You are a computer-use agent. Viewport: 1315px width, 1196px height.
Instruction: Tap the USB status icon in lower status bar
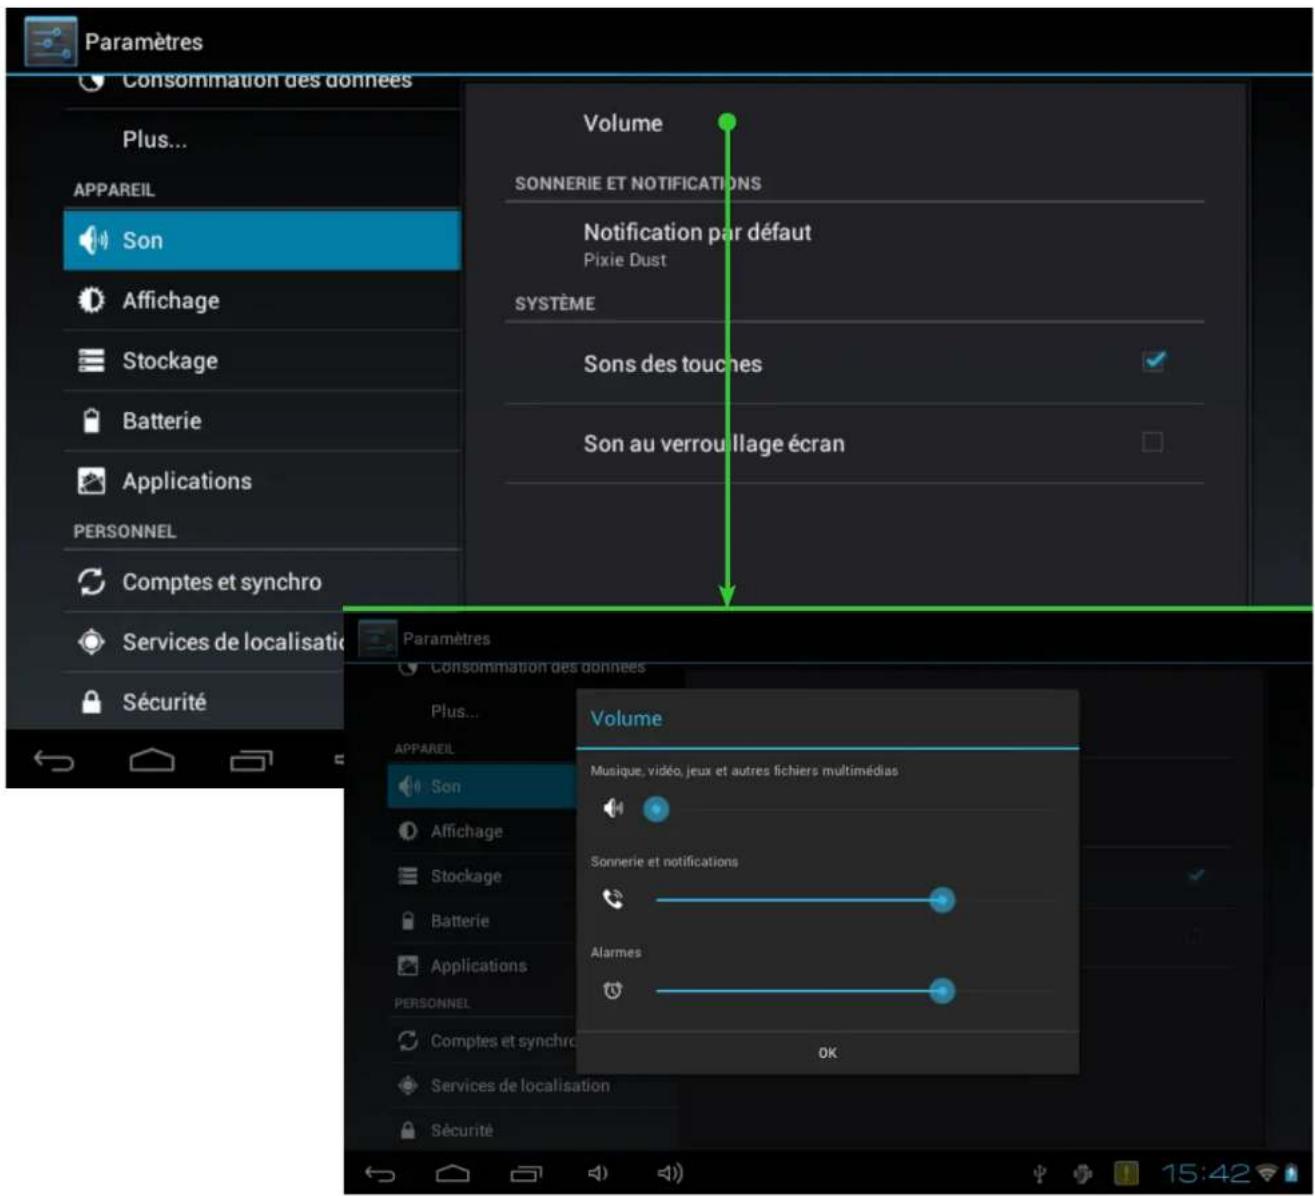pyautogui.click(x=1040, y=1174)
